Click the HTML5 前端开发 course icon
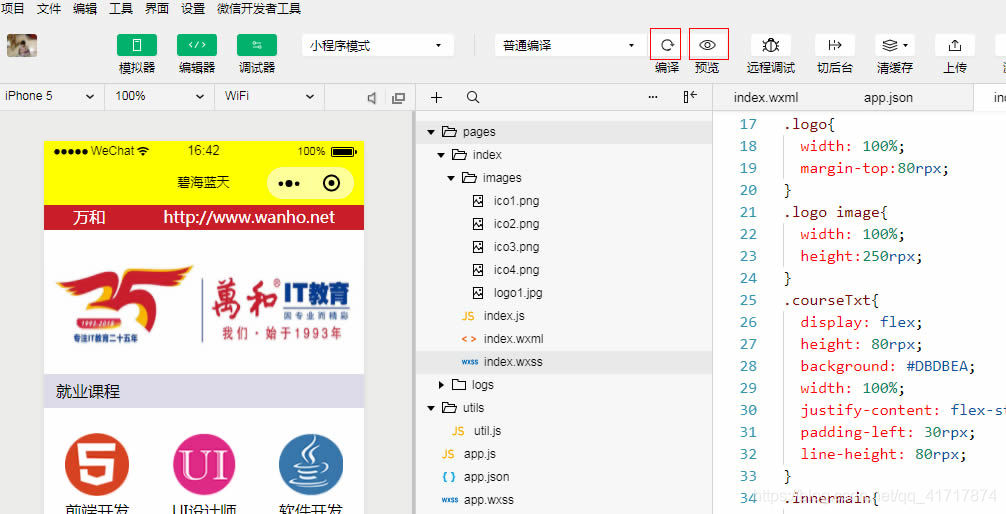The height and width of the screenshot is (514, 1006). [x=97, y=465]
